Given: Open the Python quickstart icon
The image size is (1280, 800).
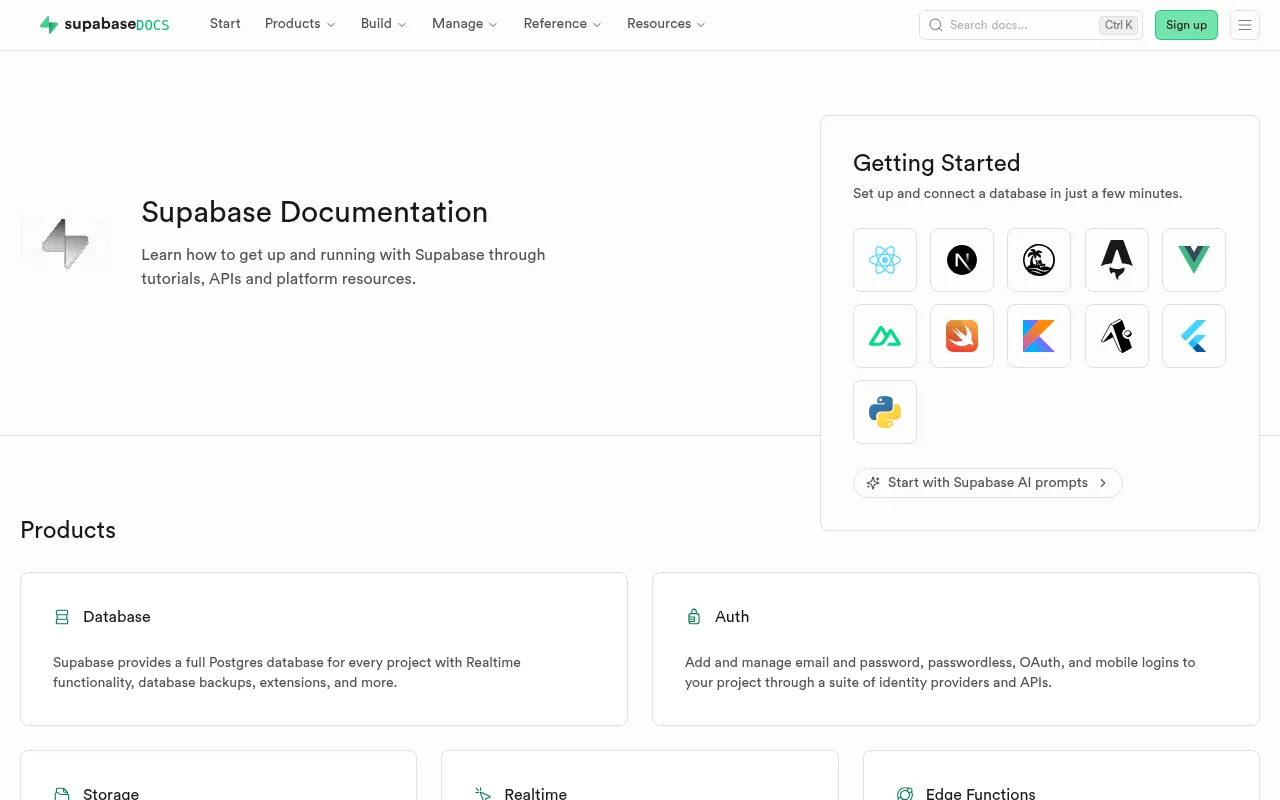Looking at the screenshot, I should point(885,412).
